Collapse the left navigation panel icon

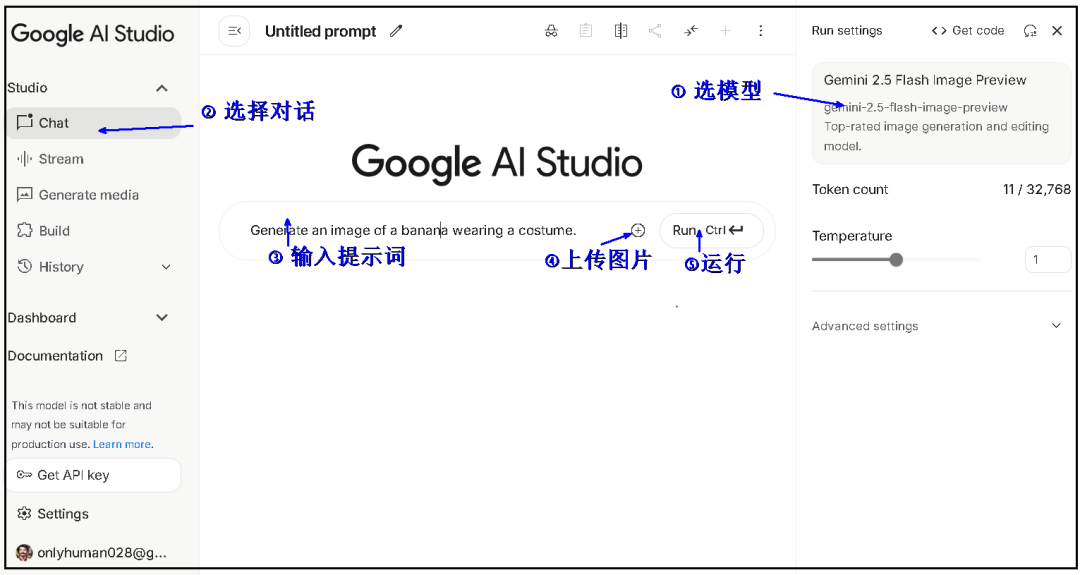pyautogui.click(x=234, y=31)
